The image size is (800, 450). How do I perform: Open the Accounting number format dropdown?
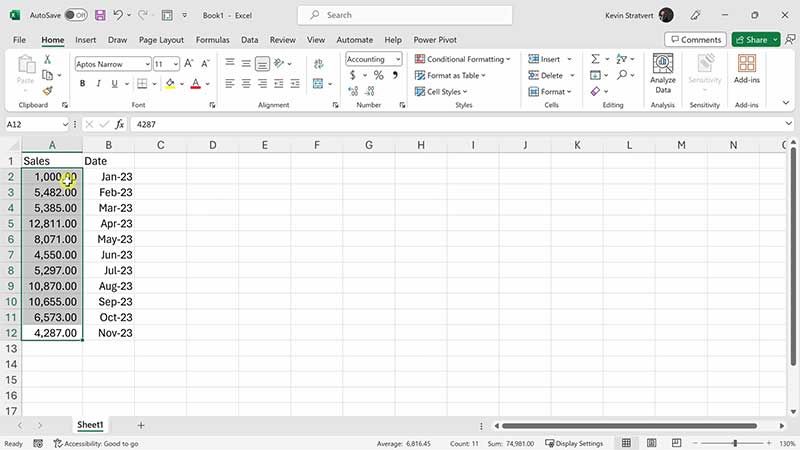[398, 59]
